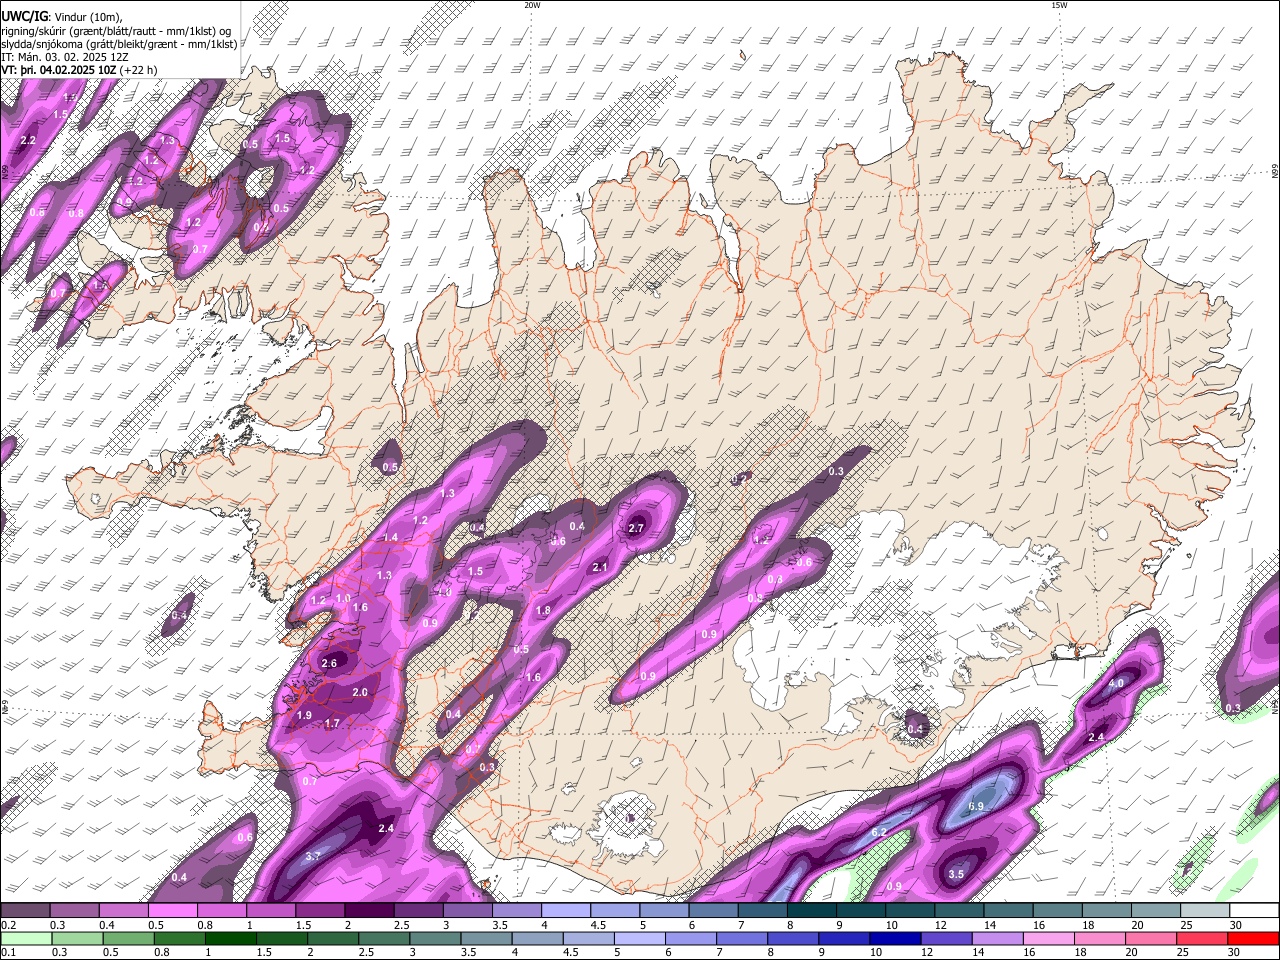Choose the darkest green swatch between 1 and 1.5
The image size is (1280, 960).
[231, 938]
